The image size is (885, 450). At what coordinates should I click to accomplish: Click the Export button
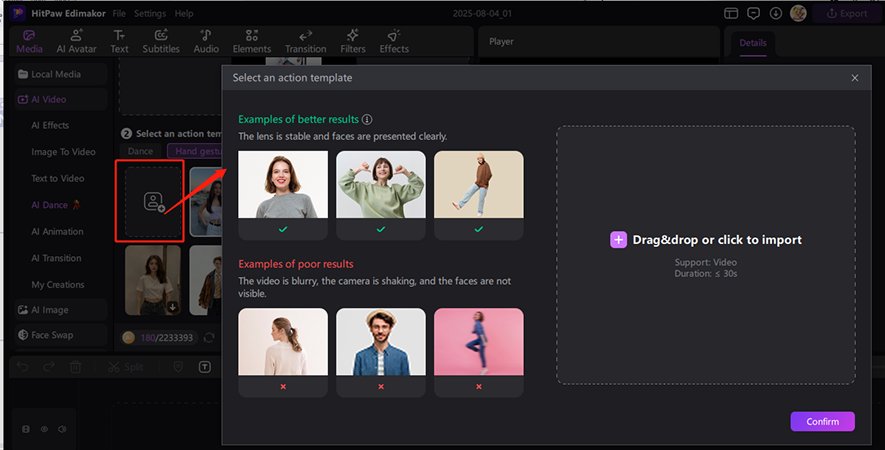846,14
